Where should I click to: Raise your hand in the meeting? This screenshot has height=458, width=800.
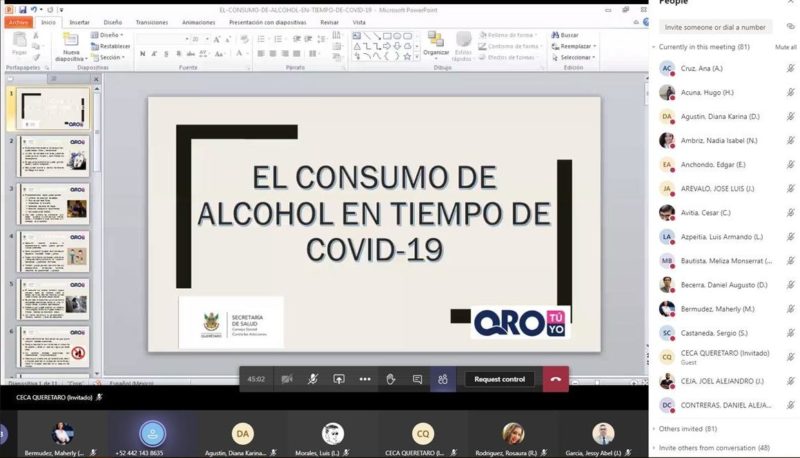(x=391, y=380)
